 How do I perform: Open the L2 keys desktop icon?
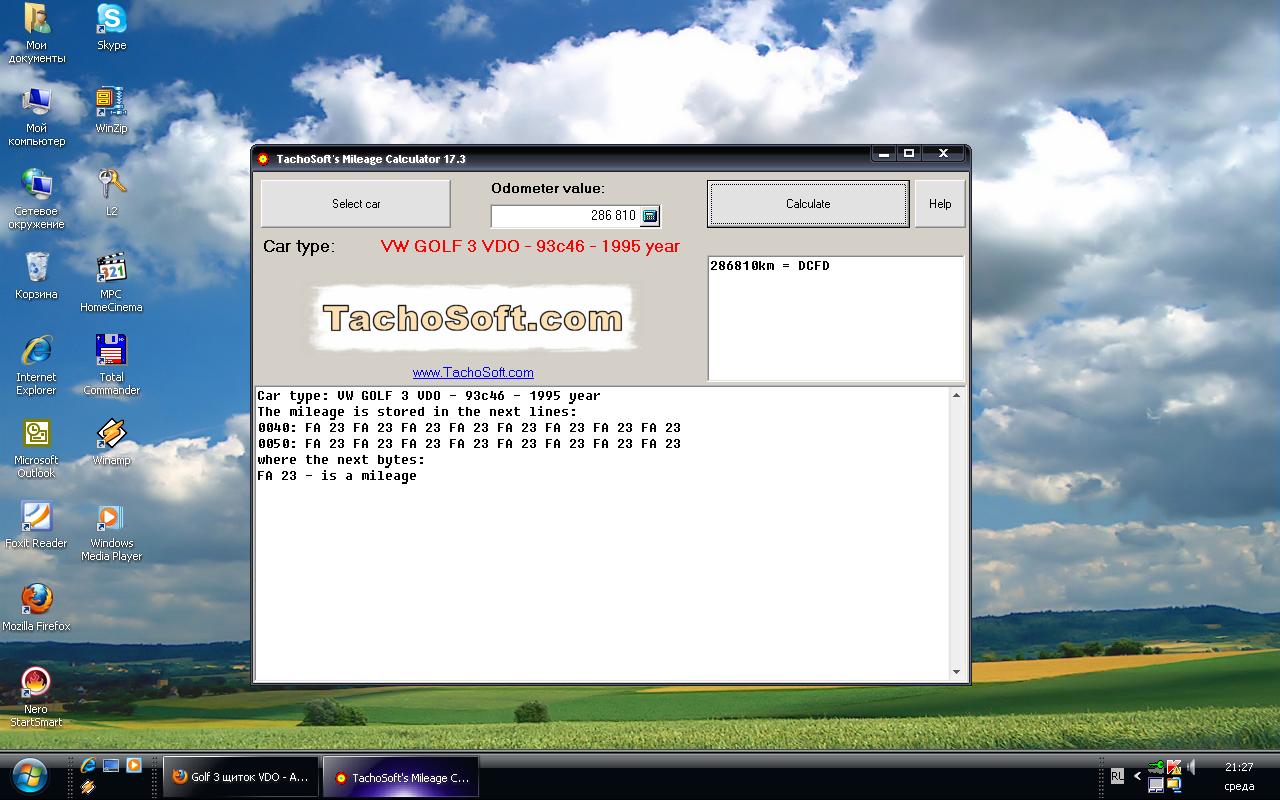coord(112,193)
